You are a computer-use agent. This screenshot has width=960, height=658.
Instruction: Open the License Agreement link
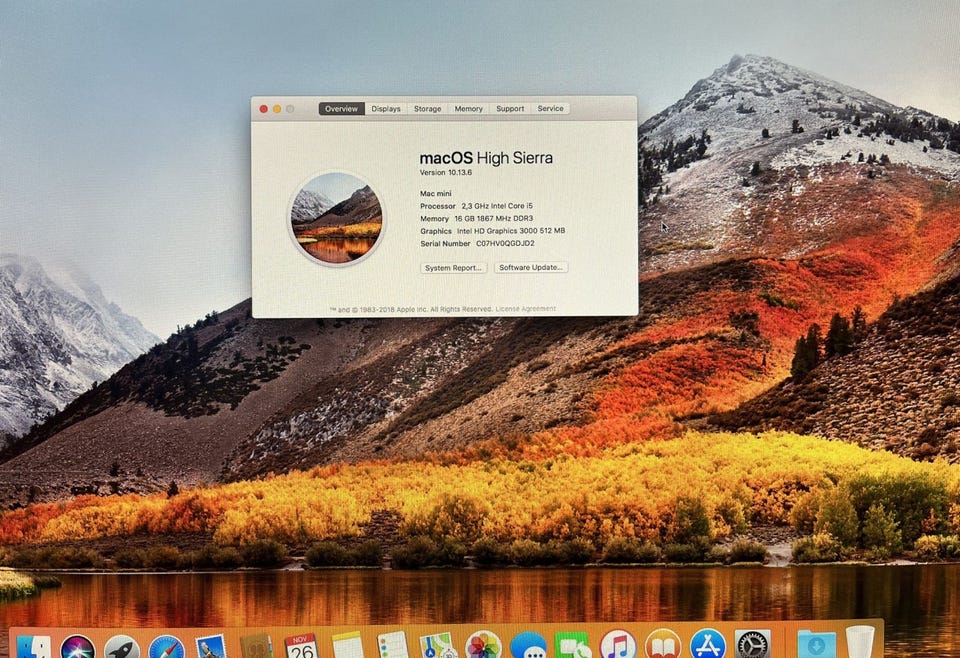pyautogui.click(x=525, y=308)
